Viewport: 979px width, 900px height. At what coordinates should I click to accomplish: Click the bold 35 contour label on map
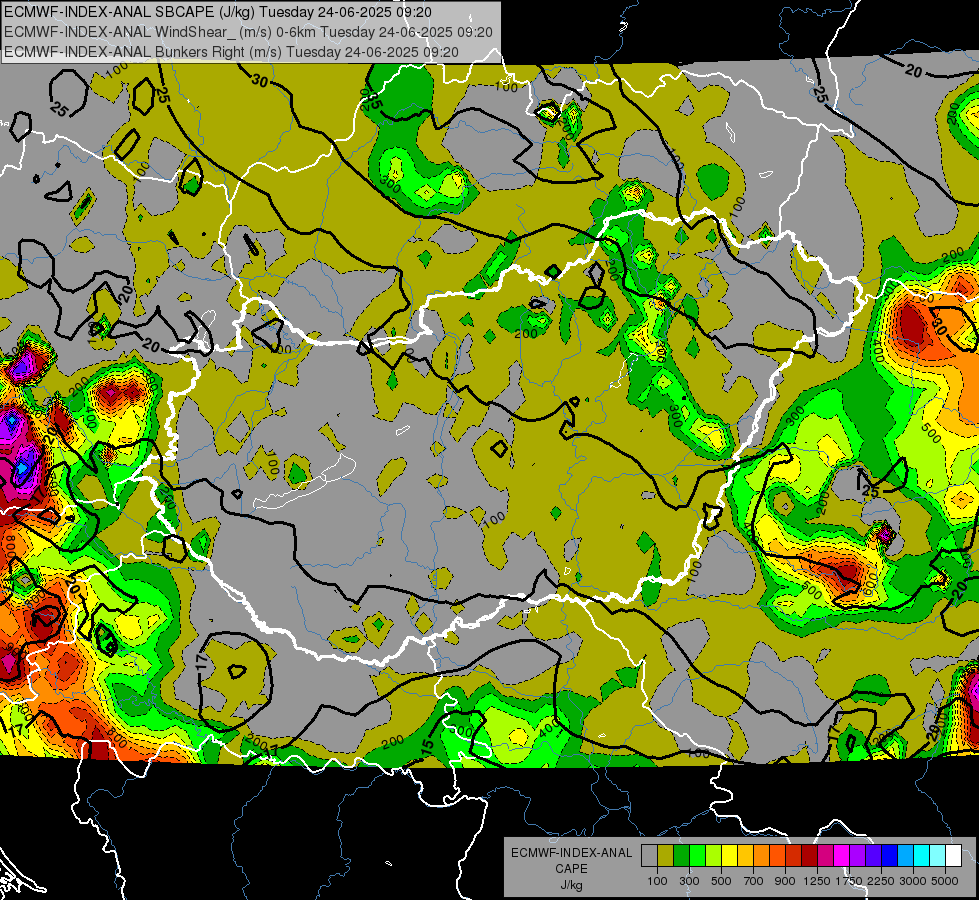[x=373, y=100]
